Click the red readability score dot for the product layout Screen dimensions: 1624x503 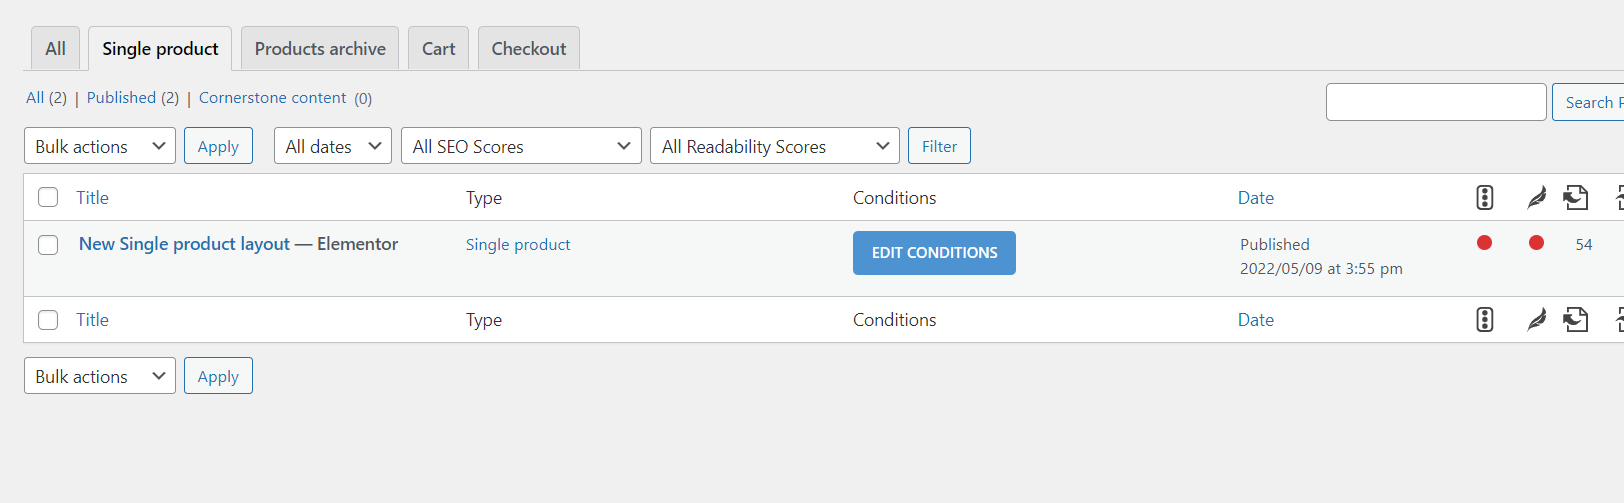point(1536,243)
